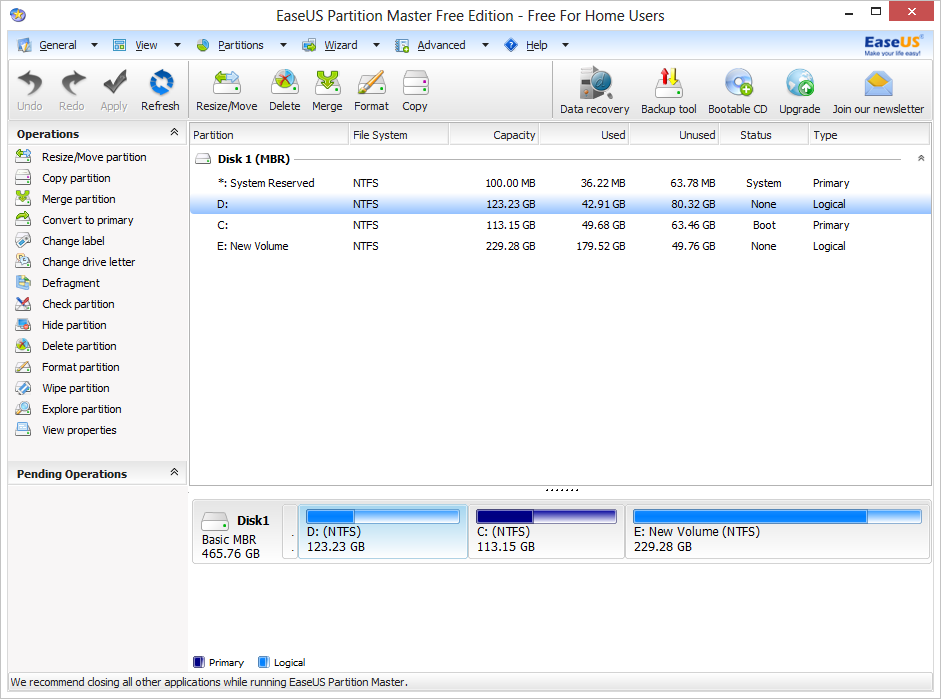Click the Defragment sidebar icon
Image resolution: width=941 pixels, height=699 pixels.
point(23,283)
